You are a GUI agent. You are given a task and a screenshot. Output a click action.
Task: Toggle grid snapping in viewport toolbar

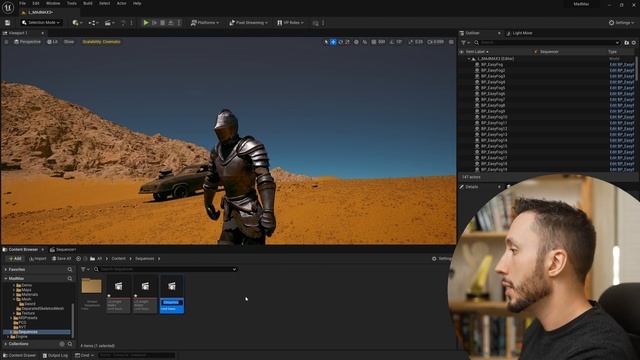click(373, 42)
